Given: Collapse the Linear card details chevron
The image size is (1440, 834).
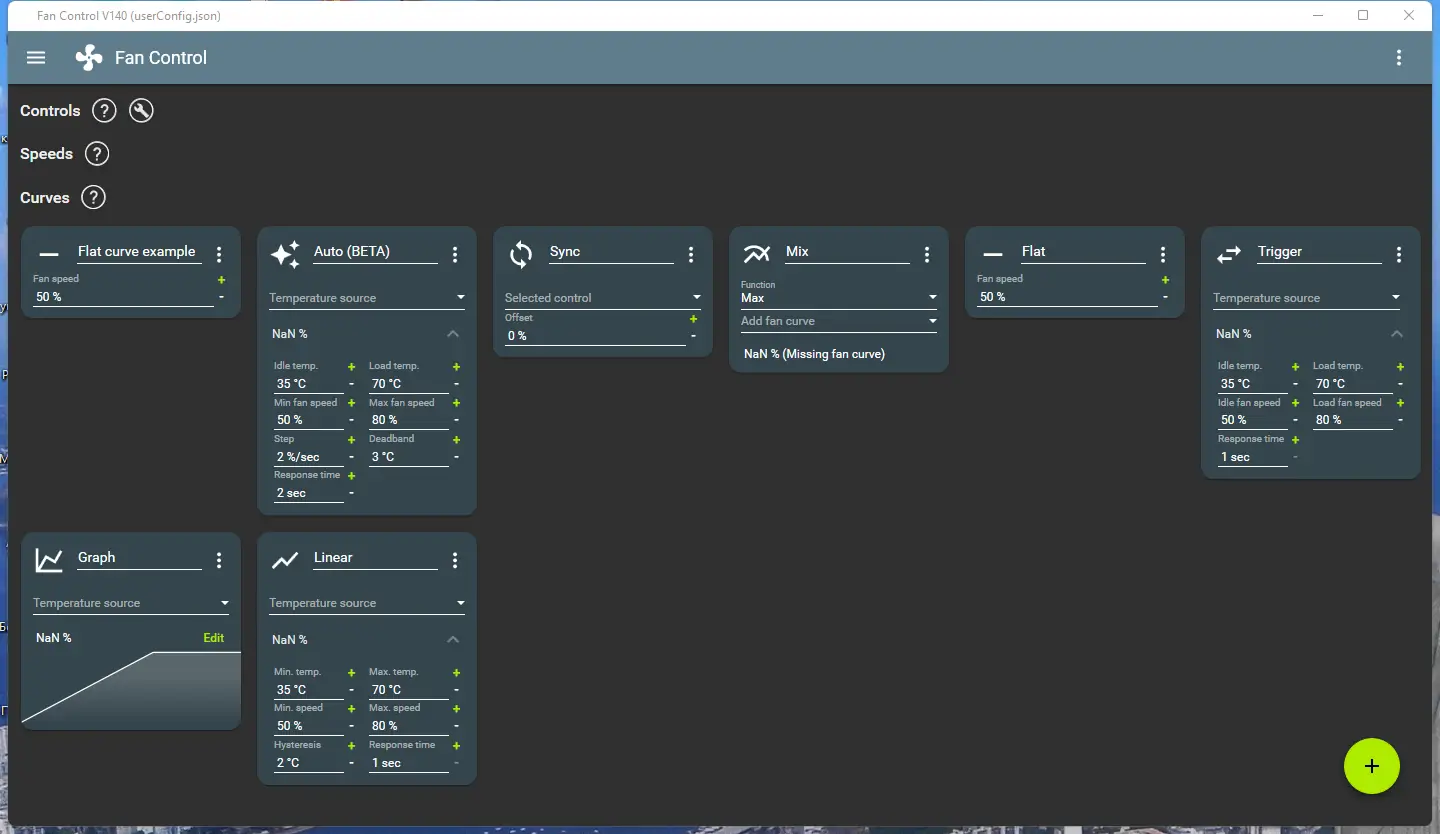Looking at the screenshot, I should coord(453,639).
